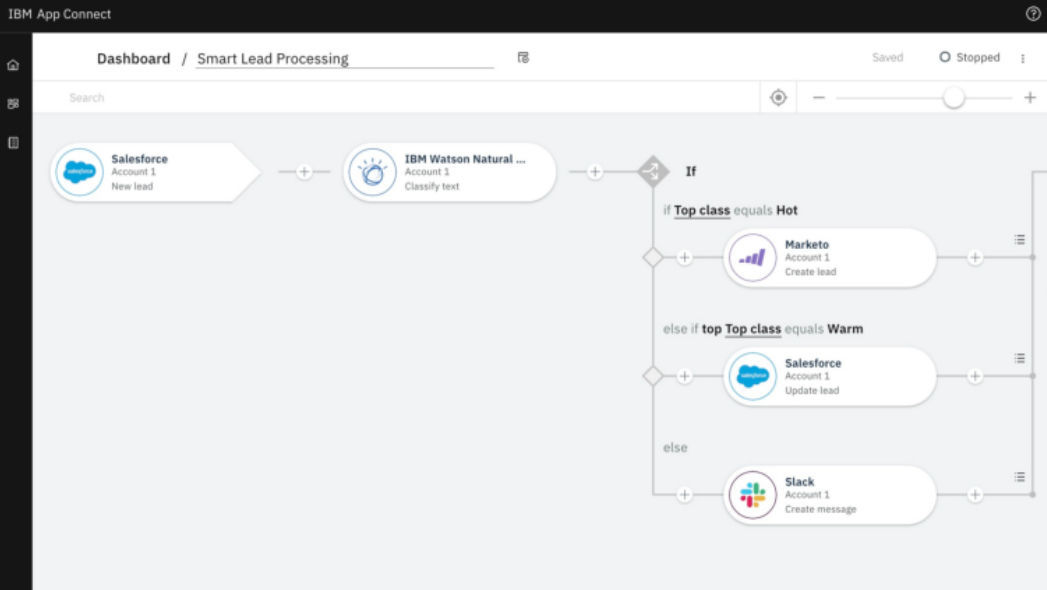The width and height of the screenshot is (1047, 590).
Task: Open options menu on the Marketo branch
Action: (1019, 240)
